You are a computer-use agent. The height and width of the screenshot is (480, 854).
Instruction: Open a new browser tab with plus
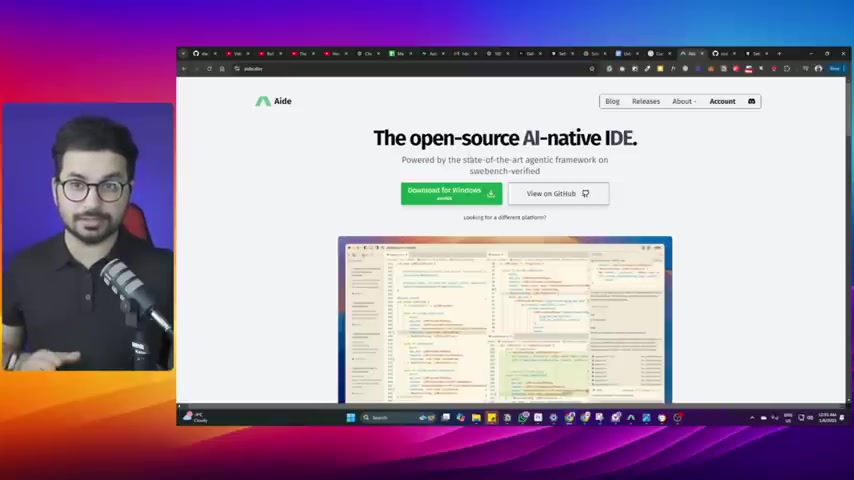(x=779, y=53)
